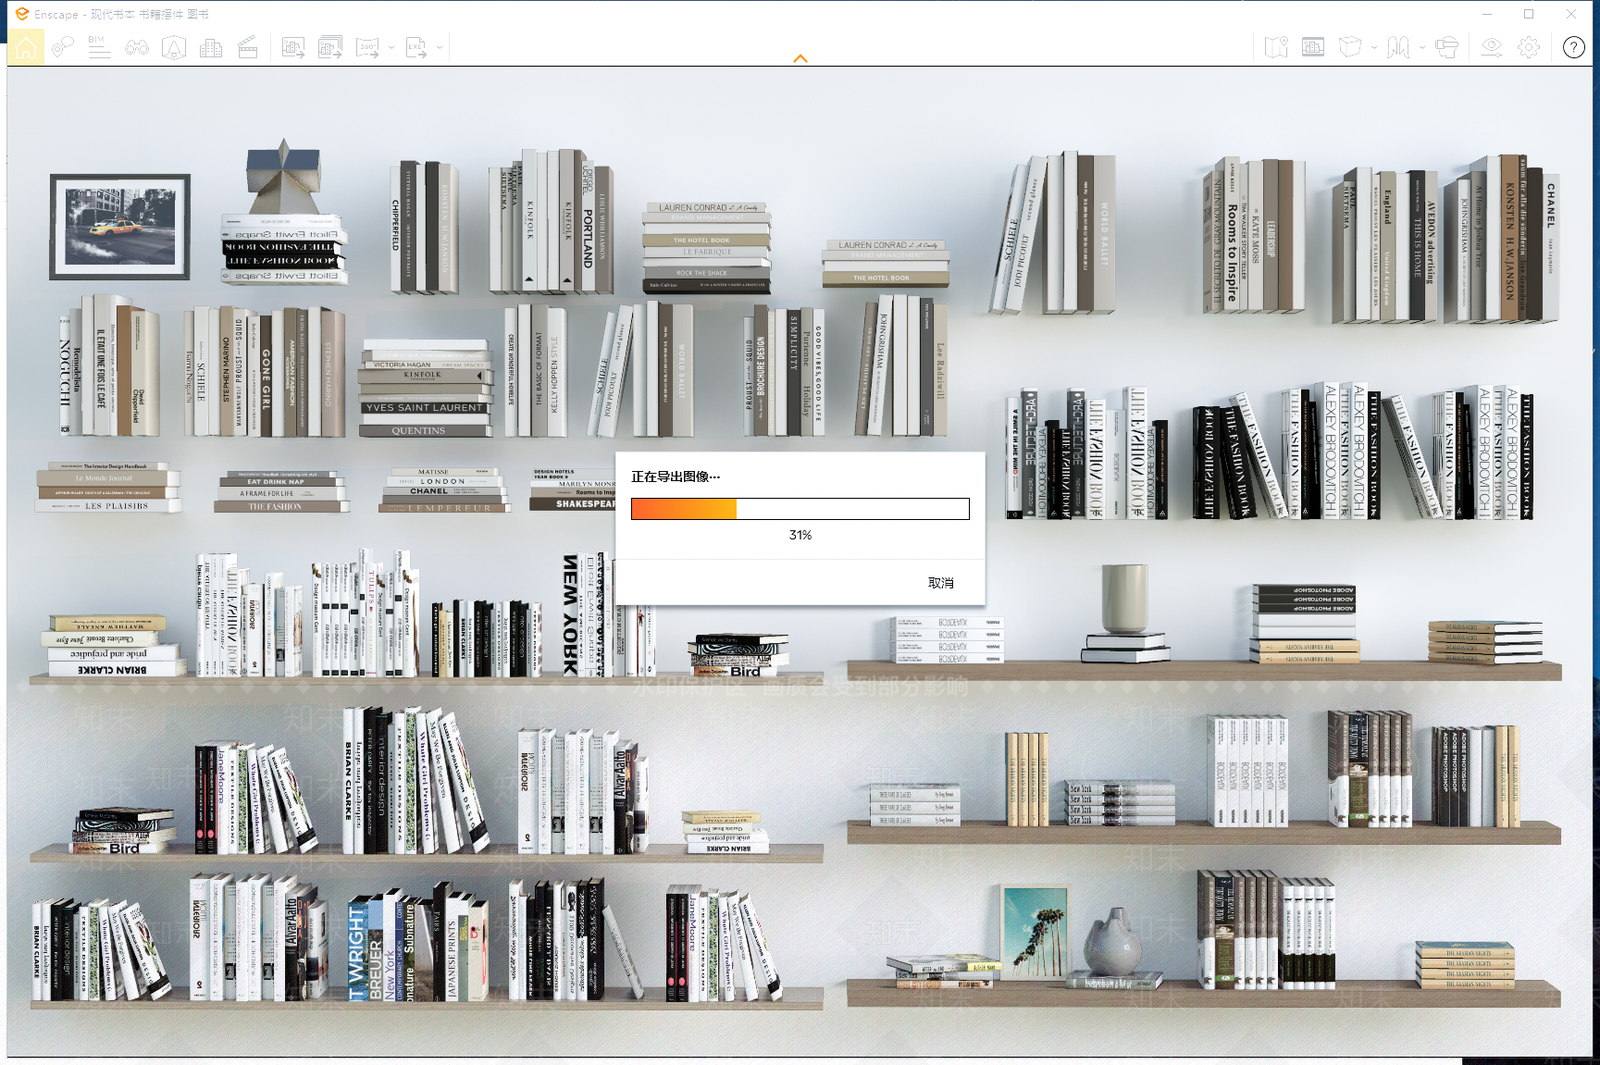Expand the EXE export dropdown arrow
Viewport: 1600px width, 1065px height.
pyautogui.click(x=439, y=47)
